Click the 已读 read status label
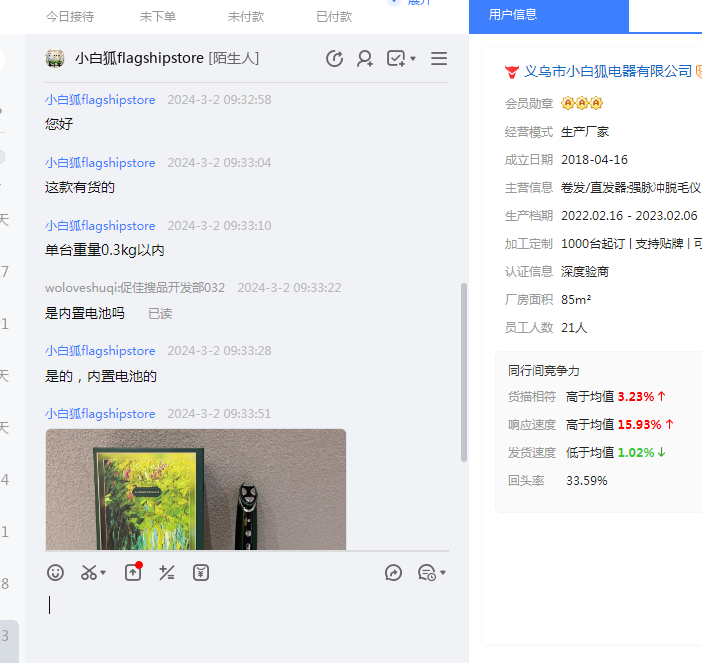702x663 pixels. point(160,314)
